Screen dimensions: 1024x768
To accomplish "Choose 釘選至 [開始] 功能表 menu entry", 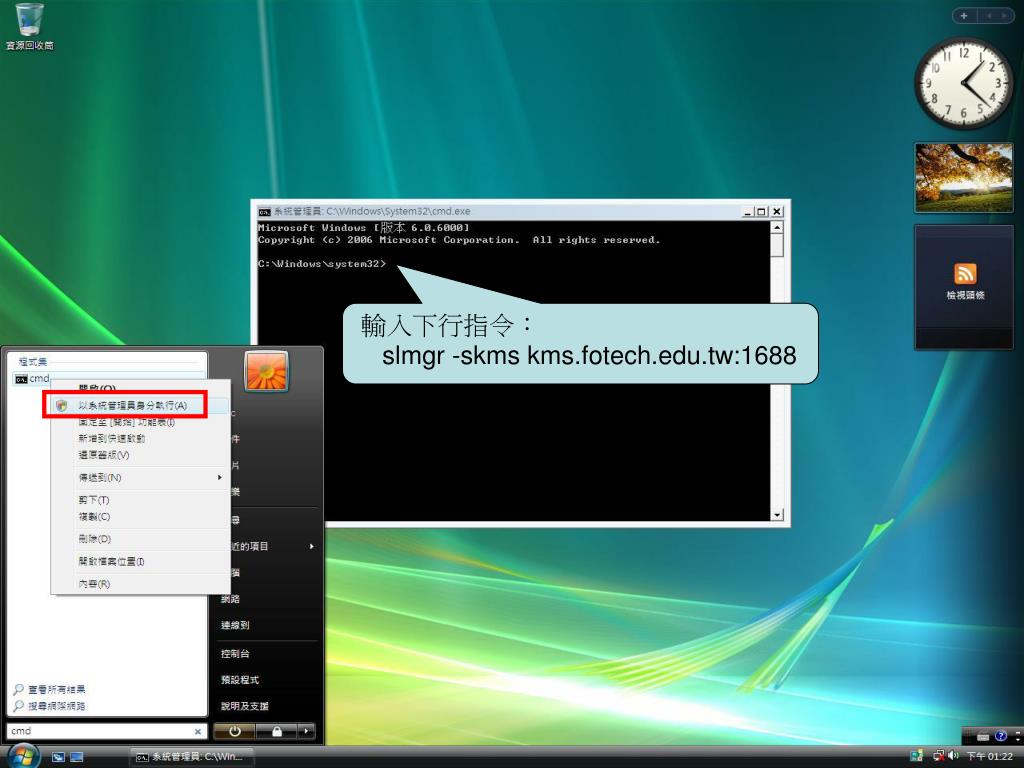I will coord(127,423).
